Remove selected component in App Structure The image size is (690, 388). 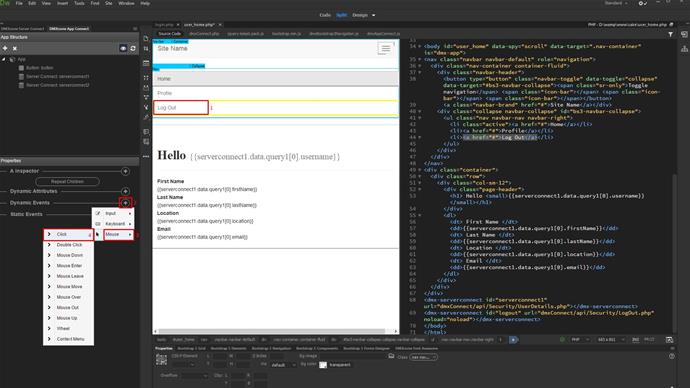coord(15,48)
